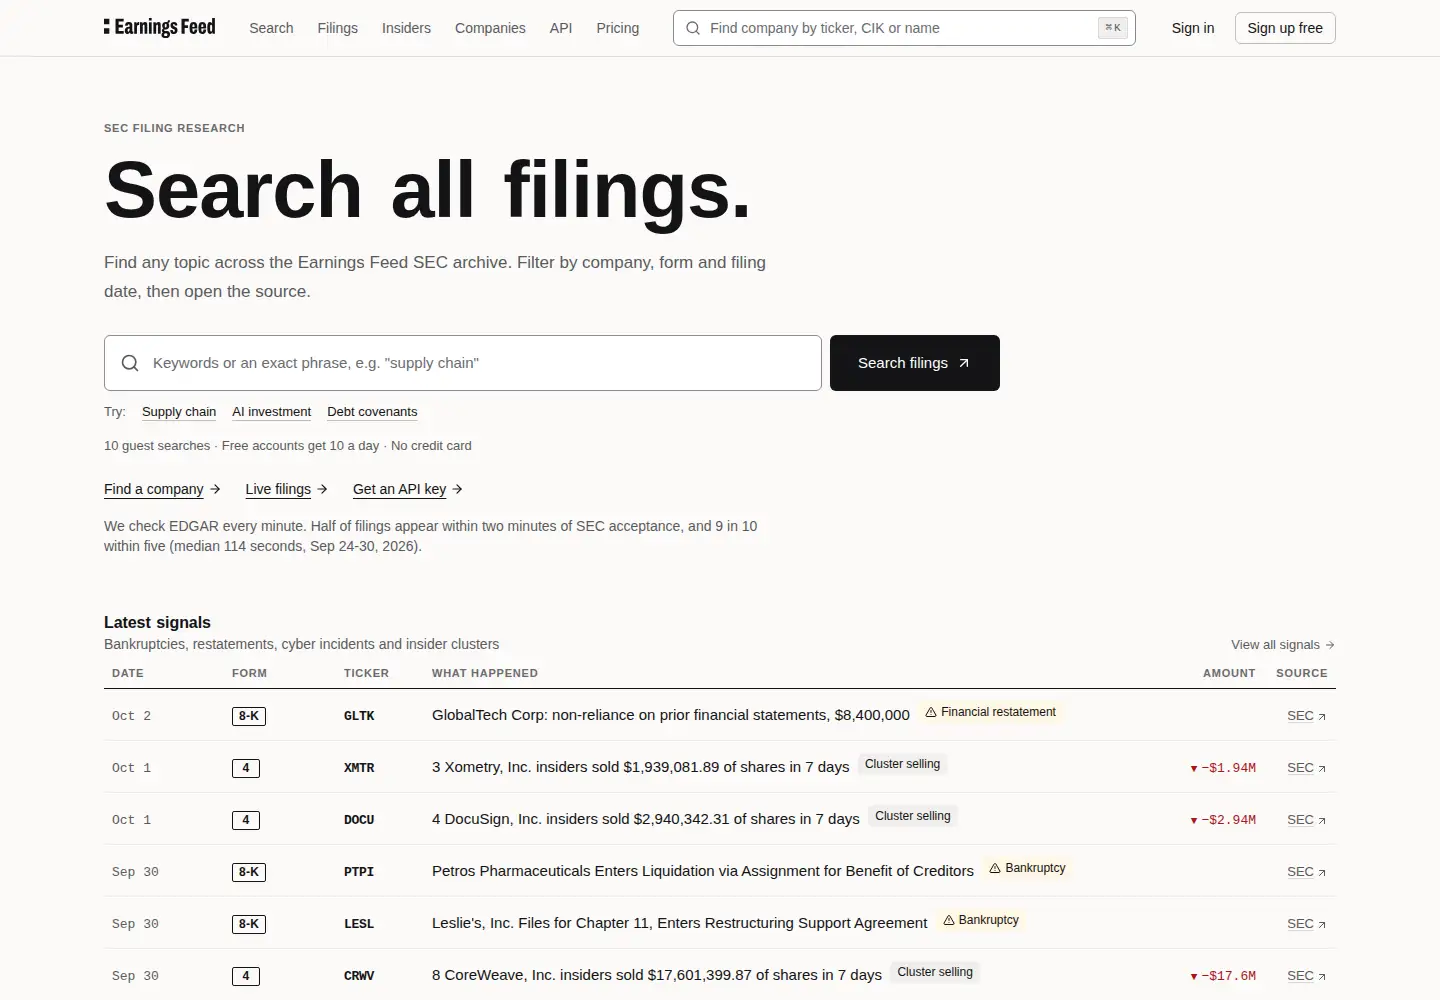Open the Insiders nav item
Screen dimensions: 1440x1000
coord(406,28)
